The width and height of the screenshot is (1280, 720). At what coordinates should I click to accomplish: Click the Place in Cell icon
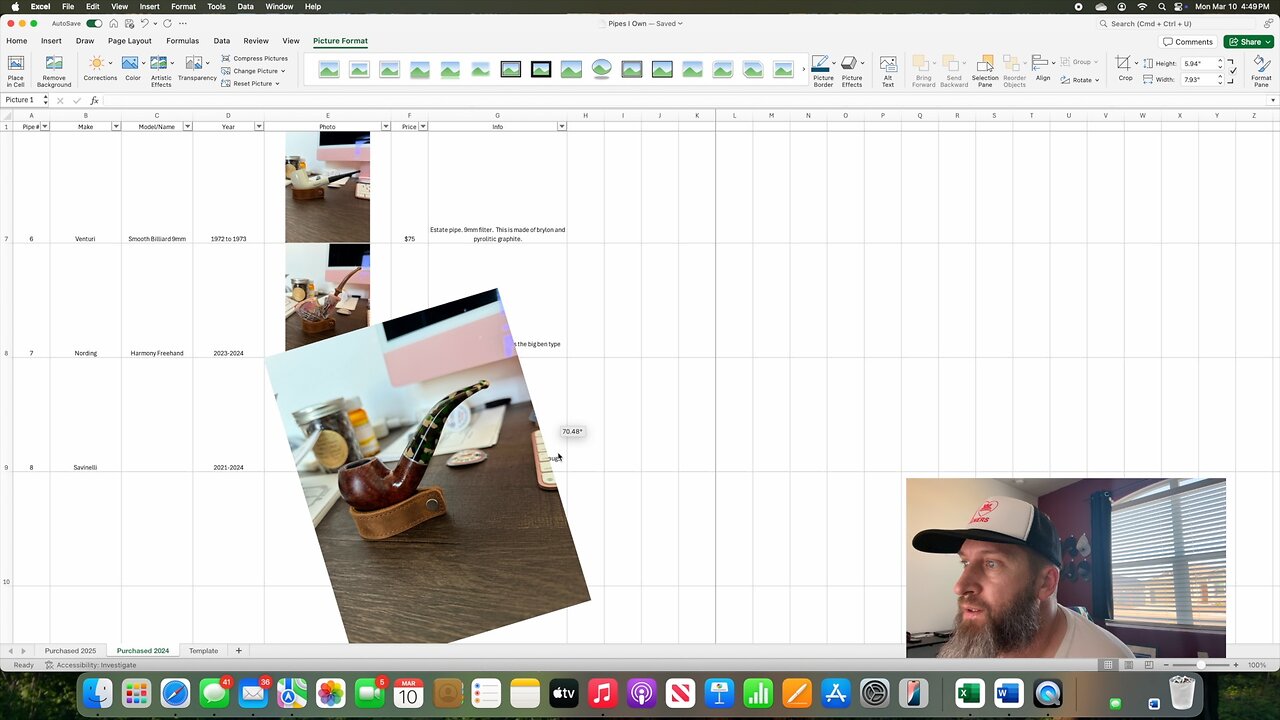point(16,70)
